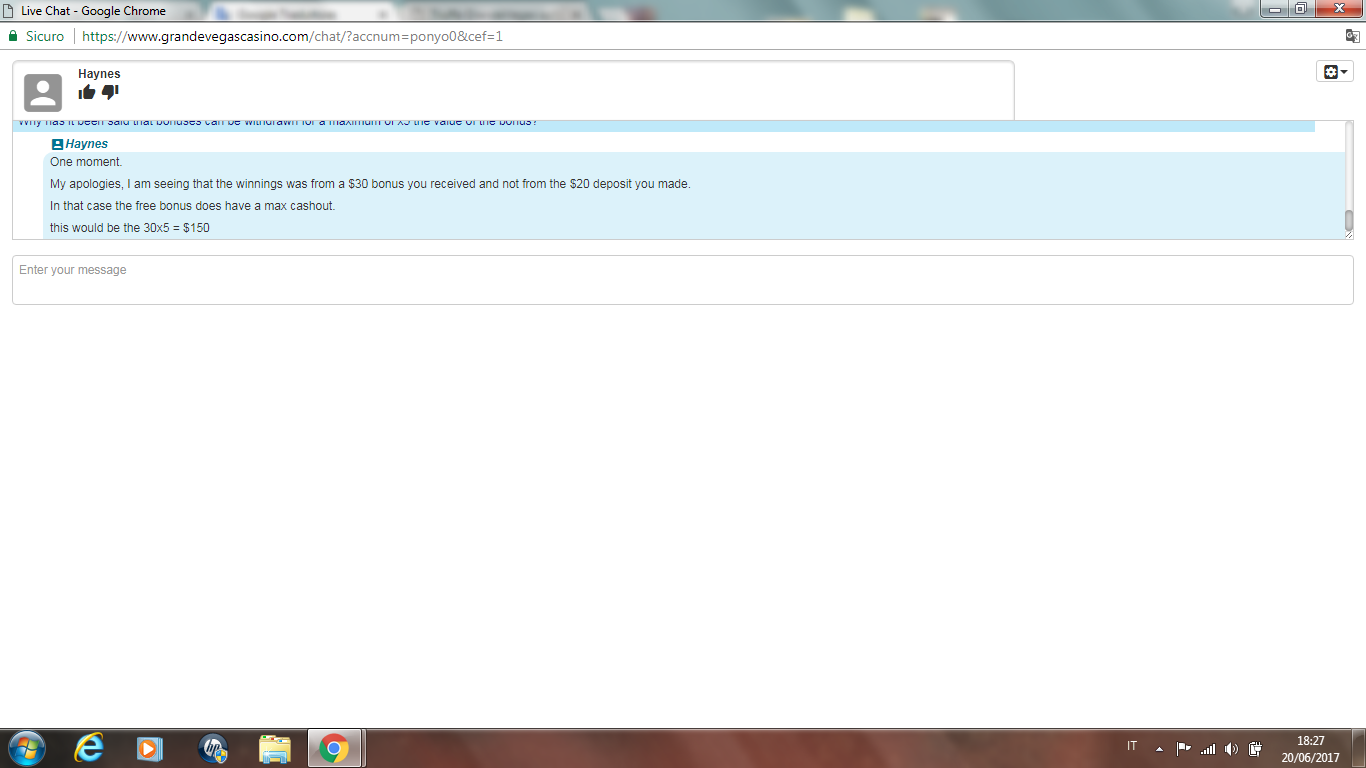Minimize the Live Chat Chrome window
This screenshot has height=768, width=1366.
click(1274, 9)
